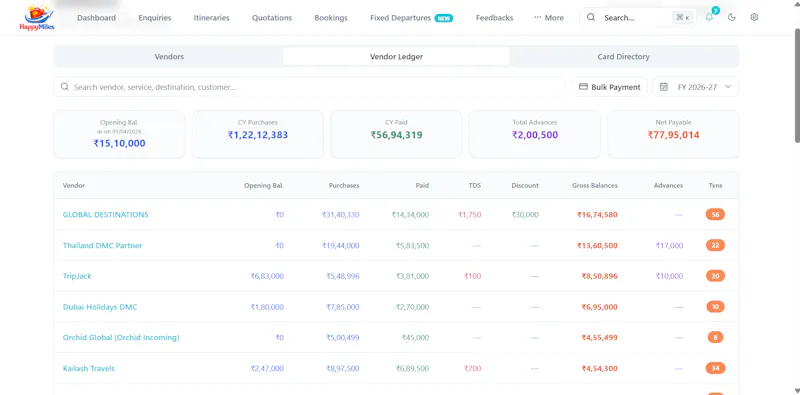Click ₹10,000 advance for TripJack
Screen dimensions: 800x395
click(x=669, y=276)
